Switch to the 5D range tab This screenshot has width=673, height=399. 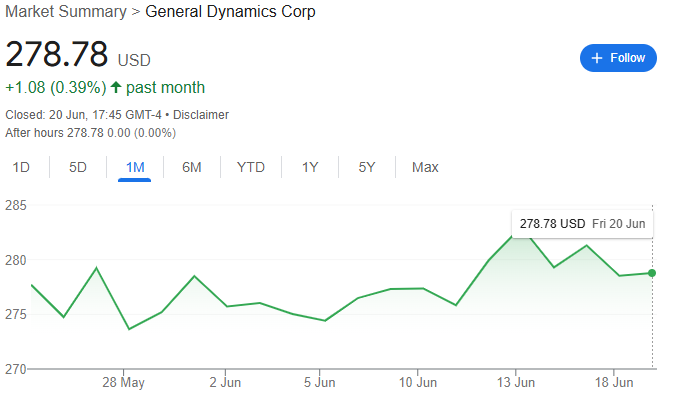pos(78,167)
